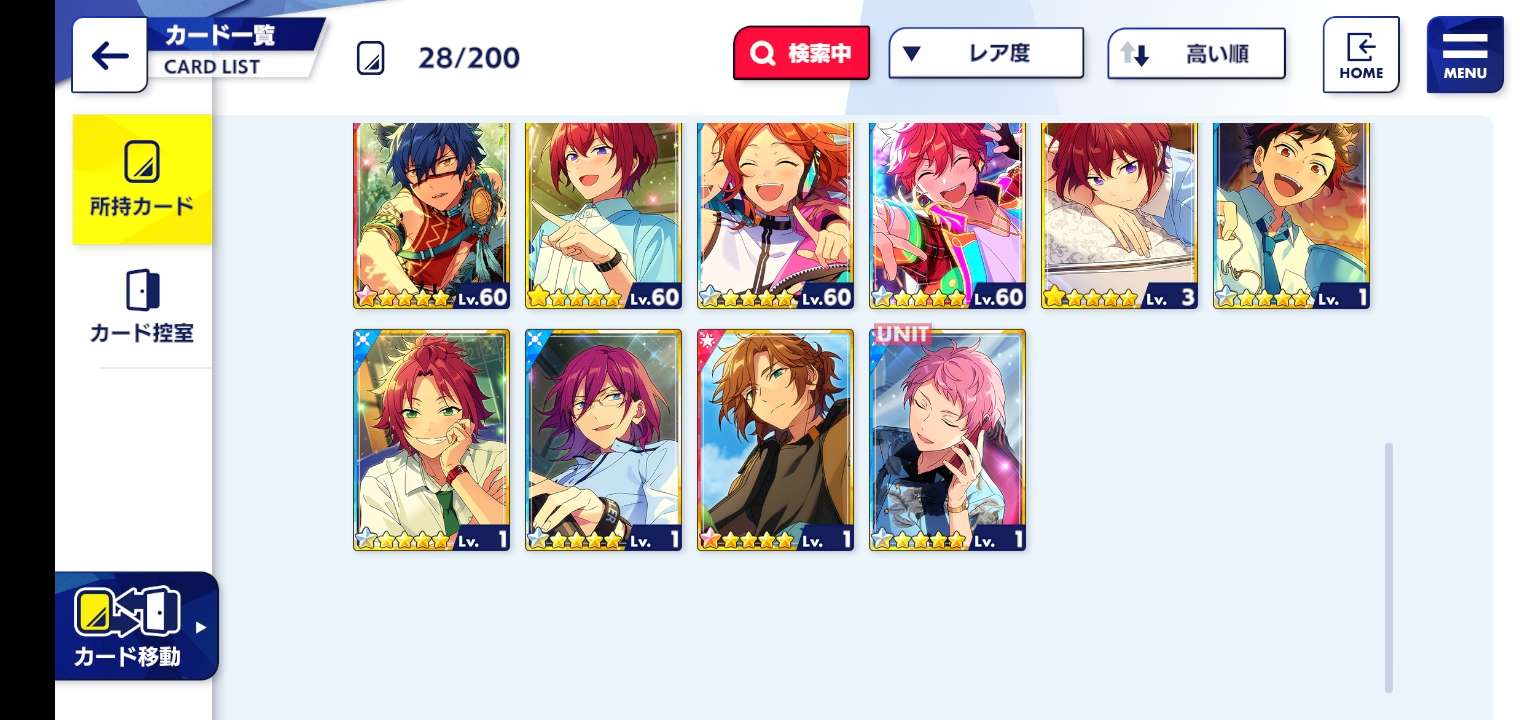
Task: Go back with the left arrow button
Action: pyautogui.click(x=109, y=55)
